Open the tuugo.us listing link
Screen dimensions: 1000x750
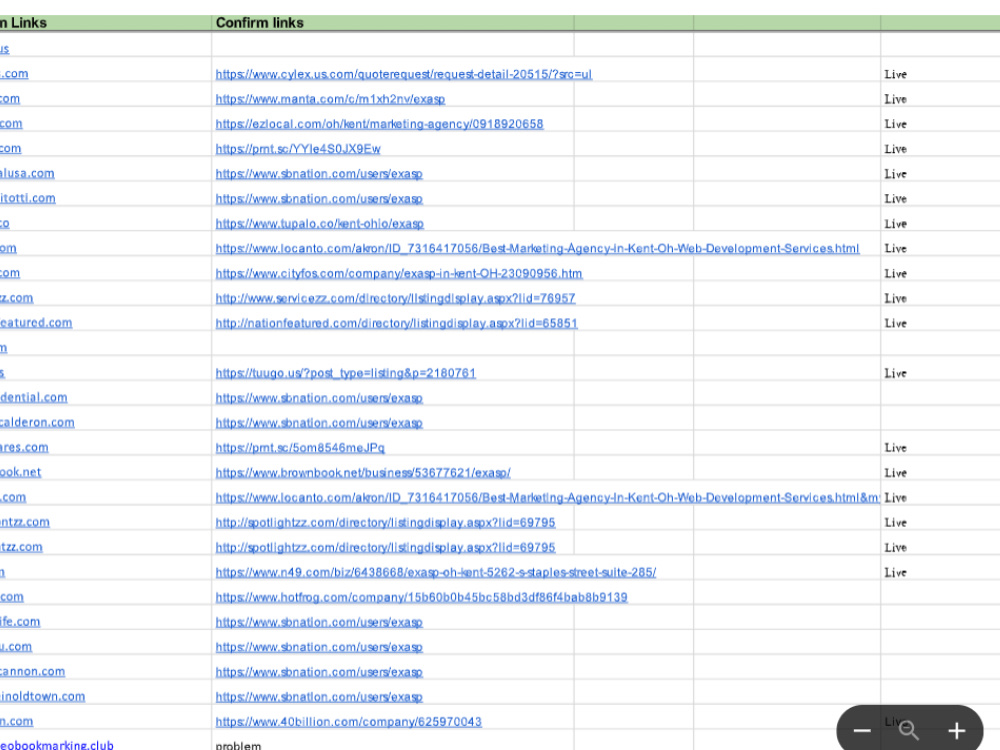(x=346, y=372)
